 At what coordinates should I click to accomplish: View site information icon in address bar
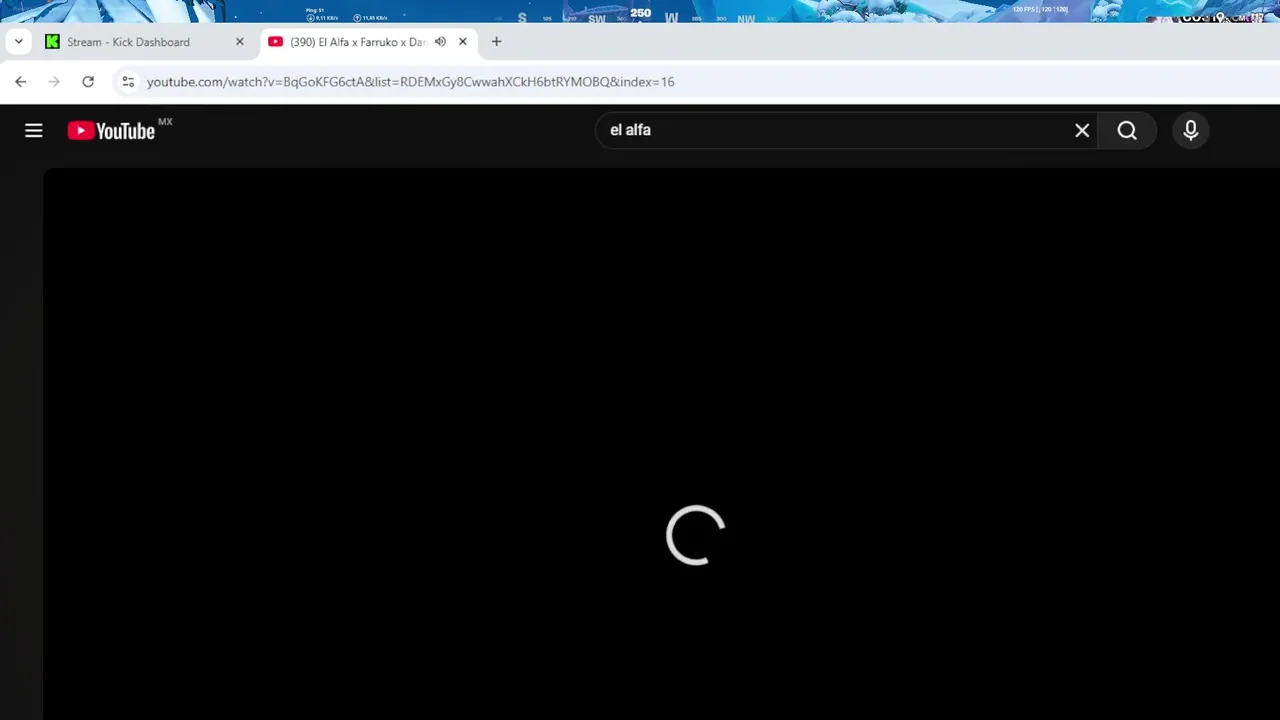tap(127, 82)
